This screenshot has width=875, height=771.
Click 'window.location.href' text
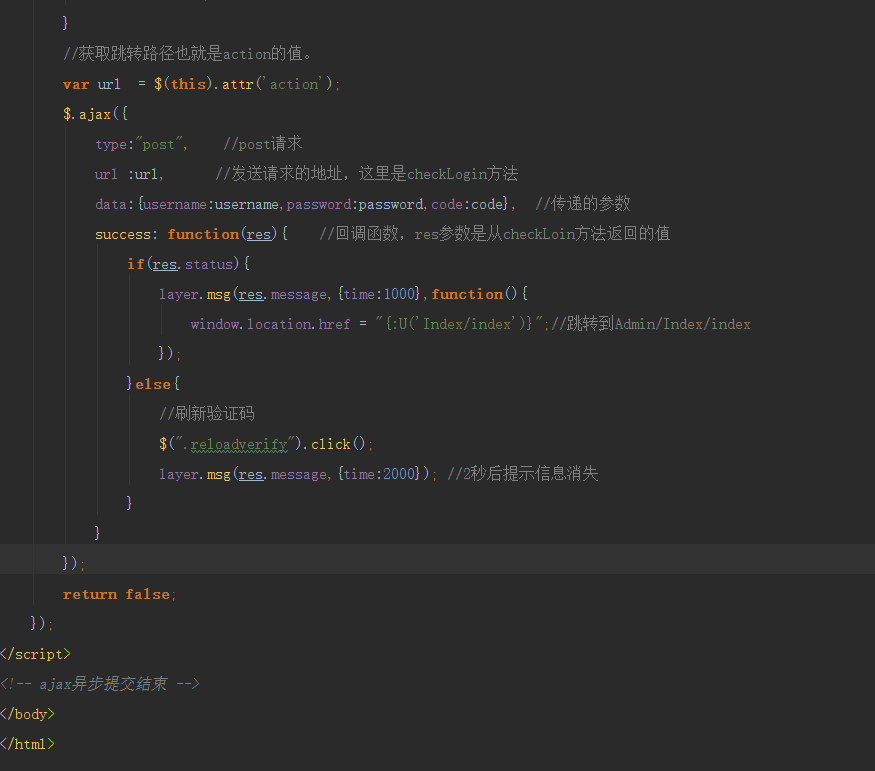coord(270,324)
